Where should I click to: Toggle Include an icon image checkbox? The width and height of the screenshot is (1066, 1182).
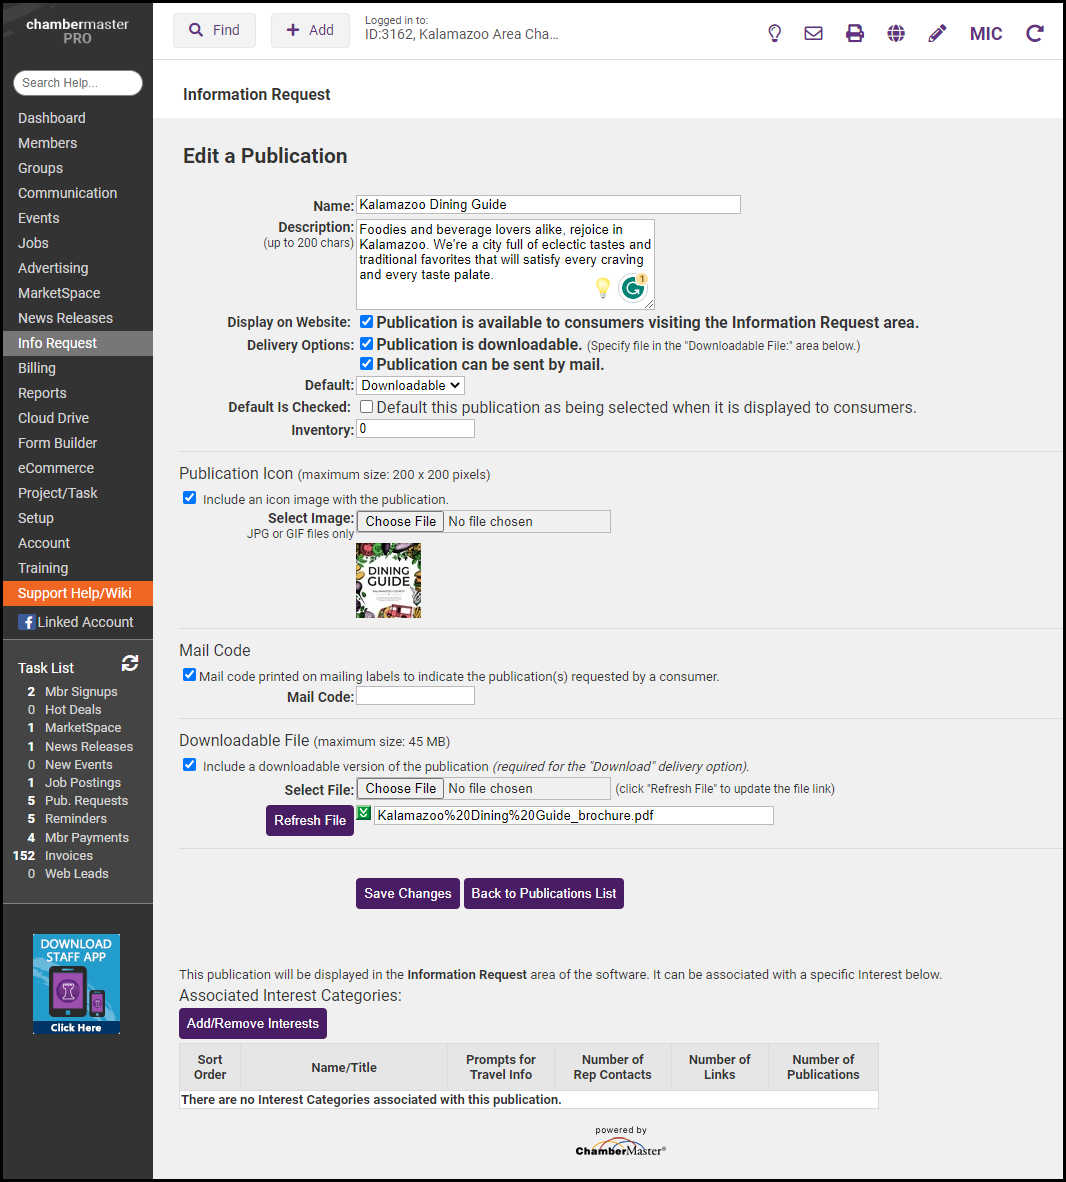(189, 498)
